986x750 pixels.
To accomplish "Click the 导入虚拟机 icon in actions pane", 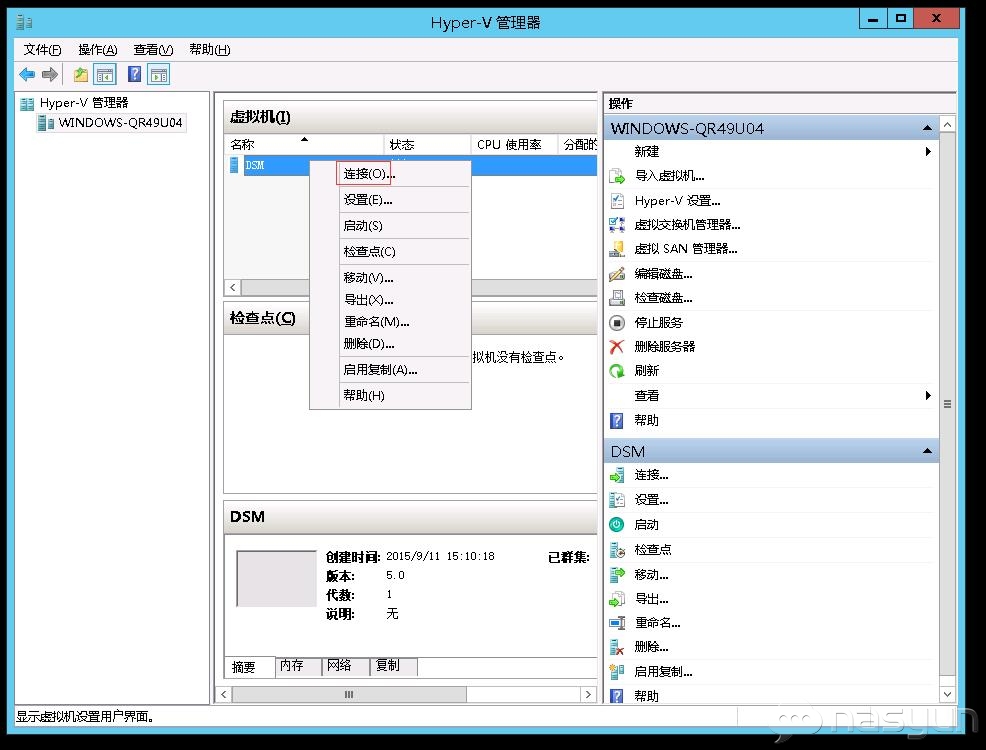I will [617, 176].
